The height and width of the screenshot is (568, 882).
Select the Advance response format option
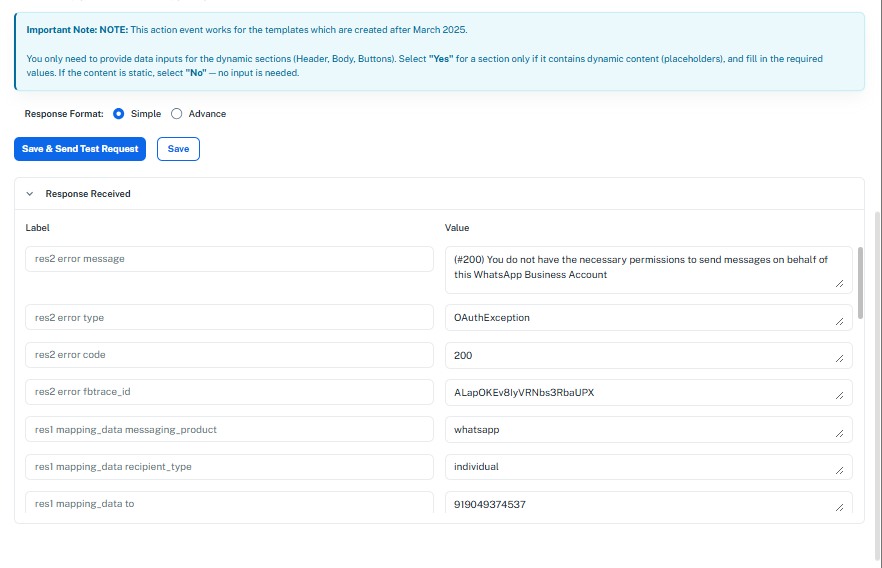(177, 114)
